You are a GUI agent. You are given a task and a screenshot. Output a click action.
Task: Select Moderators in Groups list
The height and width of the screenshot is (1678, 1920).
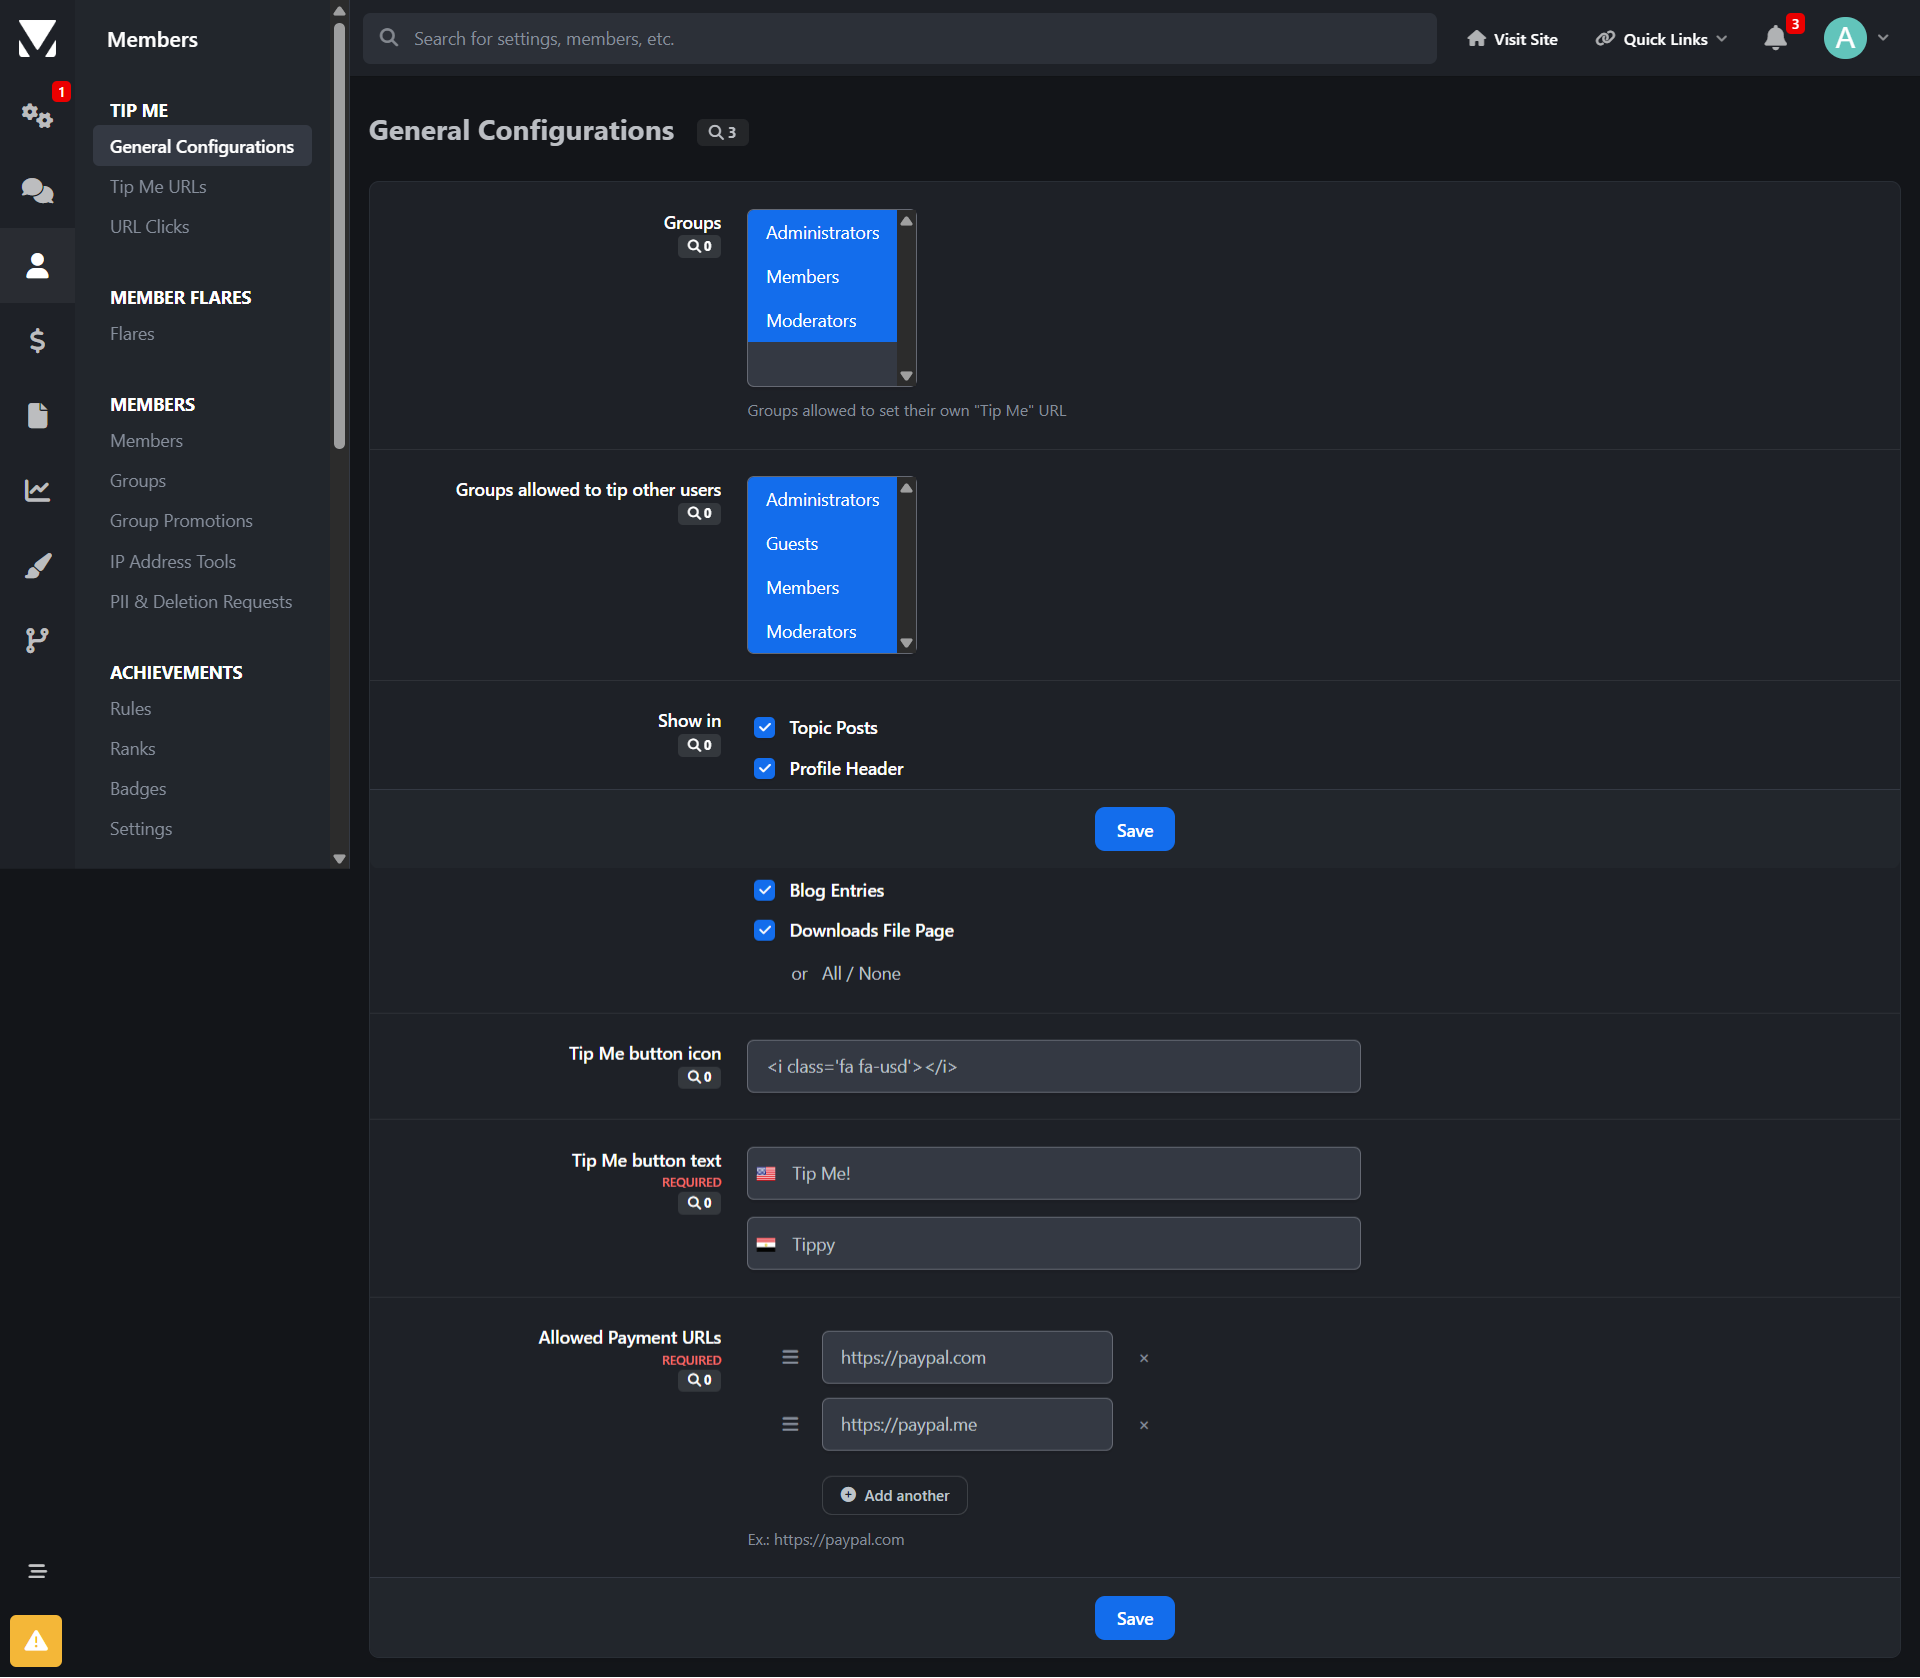tap(822, 320)
